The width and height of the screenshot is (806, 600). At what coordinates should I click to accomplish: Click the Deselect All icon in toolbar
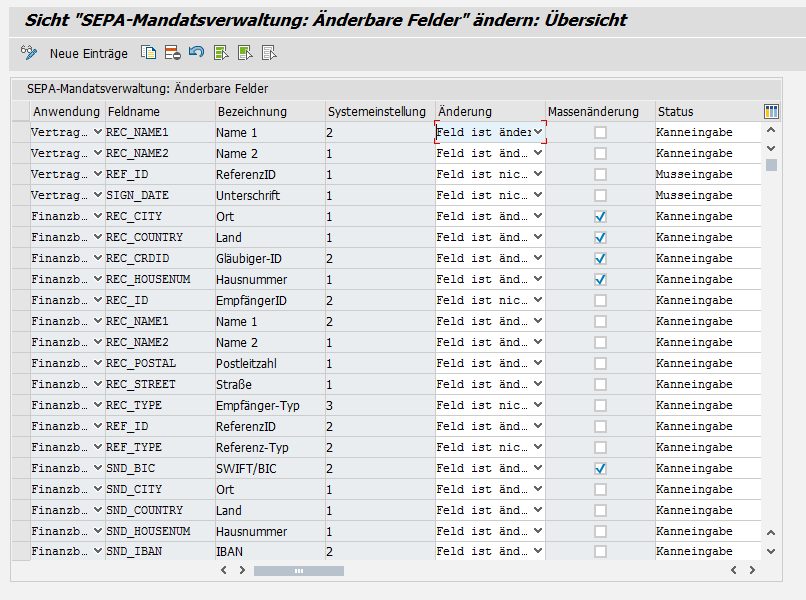269,53
